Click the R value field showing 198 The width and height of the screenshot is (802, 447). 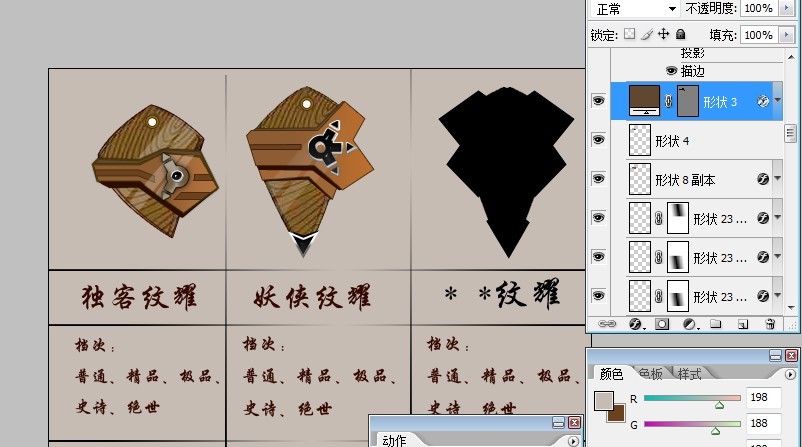click(x=763, y=397)
